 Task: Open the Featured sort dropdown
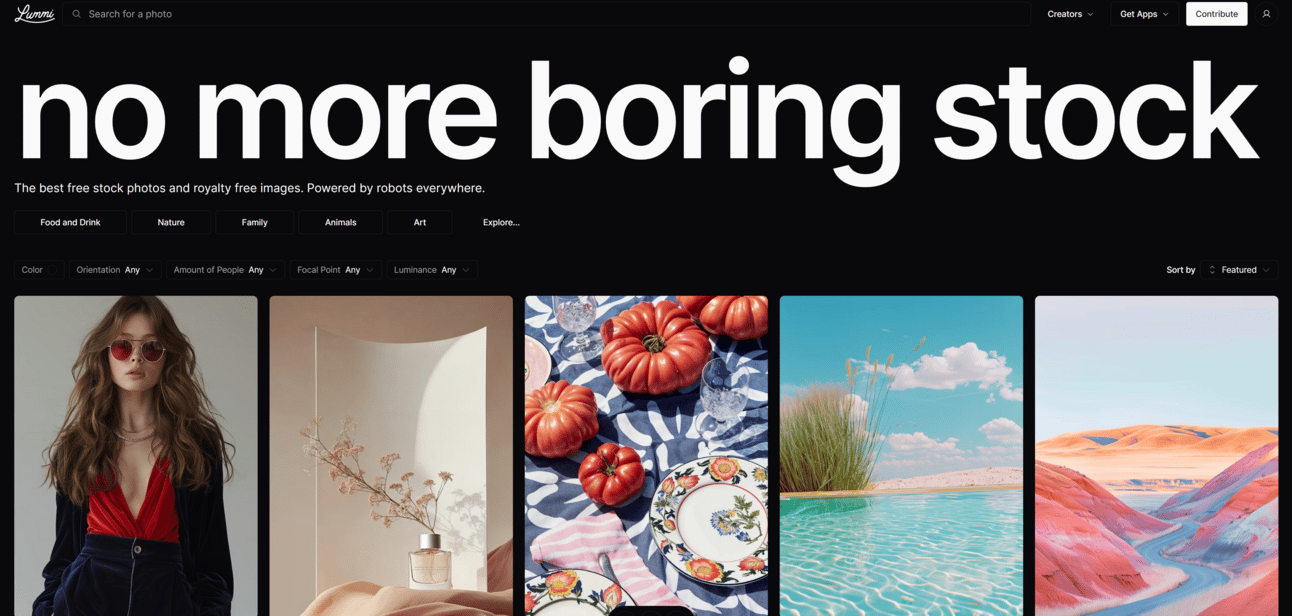(x=1240, y=270)
